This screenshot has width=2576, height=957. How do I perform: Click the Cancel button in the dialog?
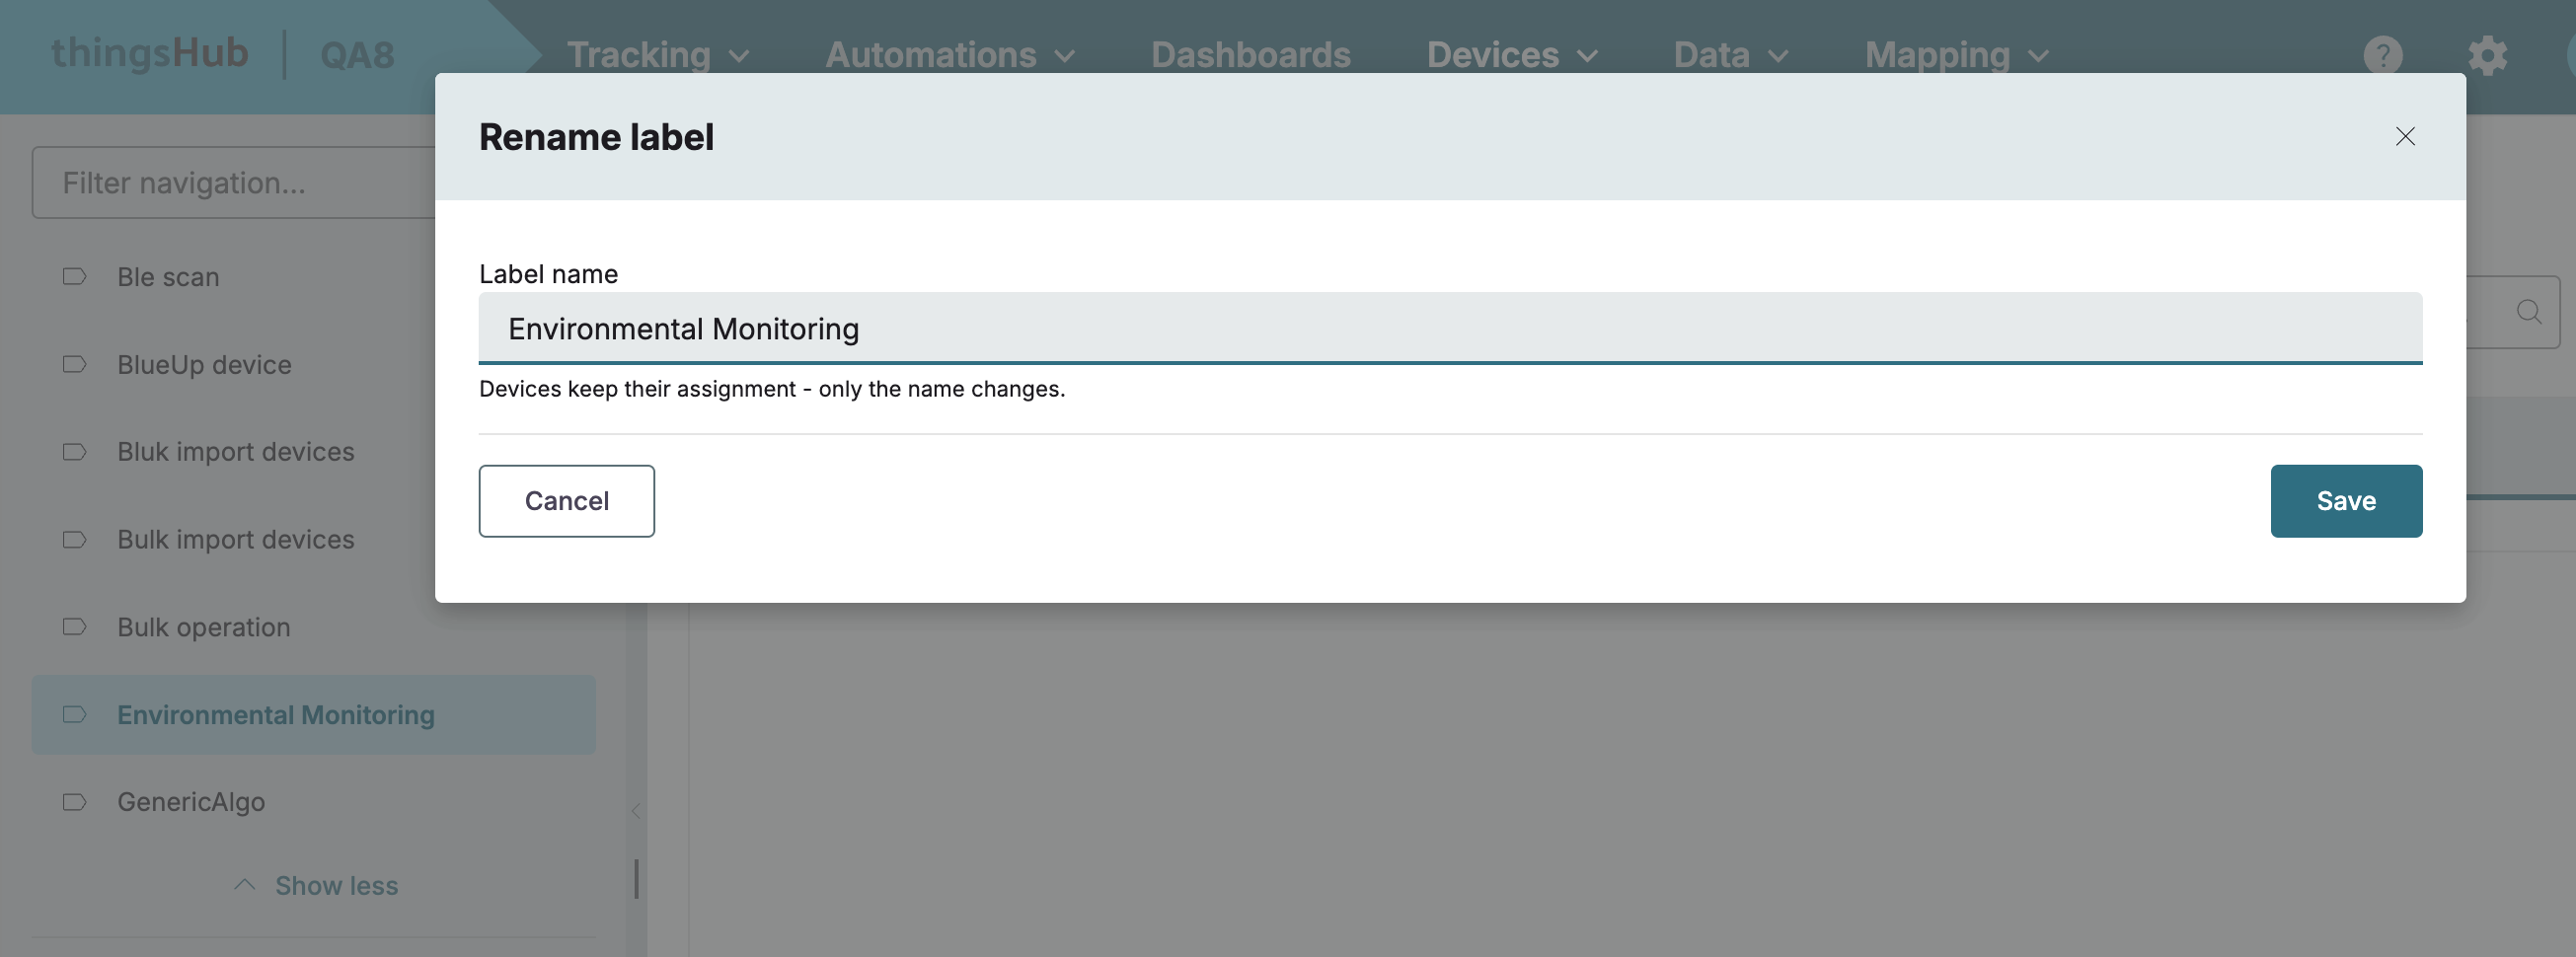(566, 501)
